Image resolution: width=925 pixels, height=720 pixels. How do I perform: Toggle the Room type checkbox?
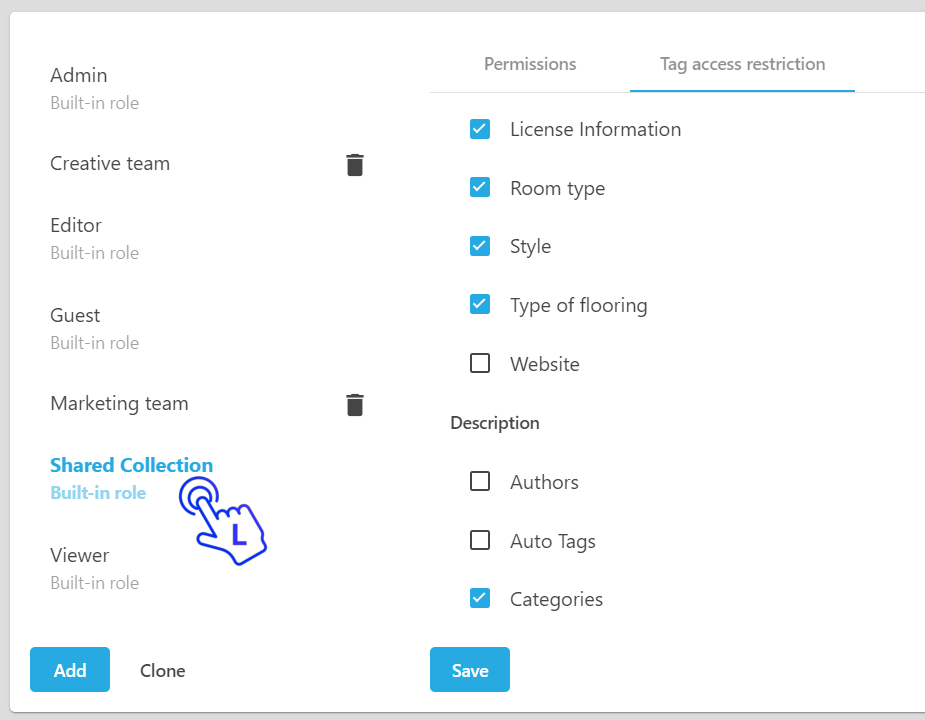pyautogui.click(x=480, y=188)
